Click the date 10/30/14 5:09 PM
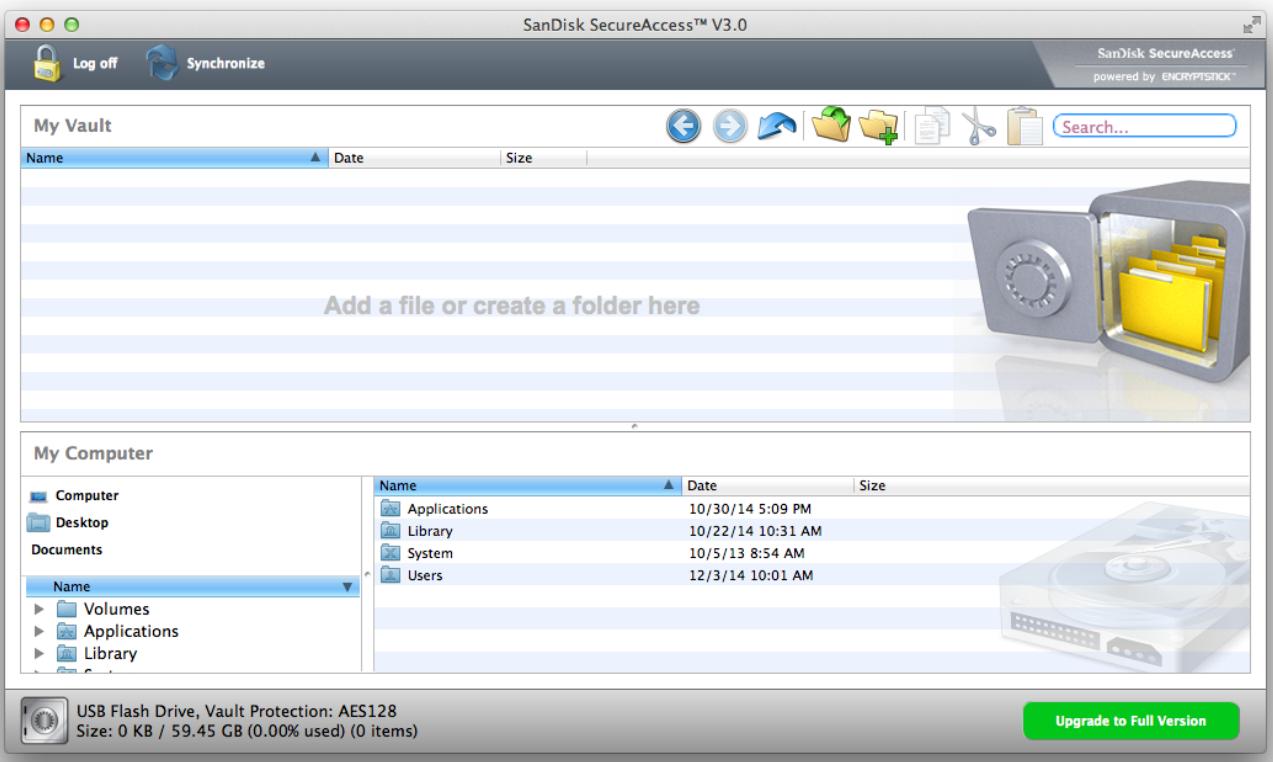This screenshot has width=1273, height=762. pos(750,509)
